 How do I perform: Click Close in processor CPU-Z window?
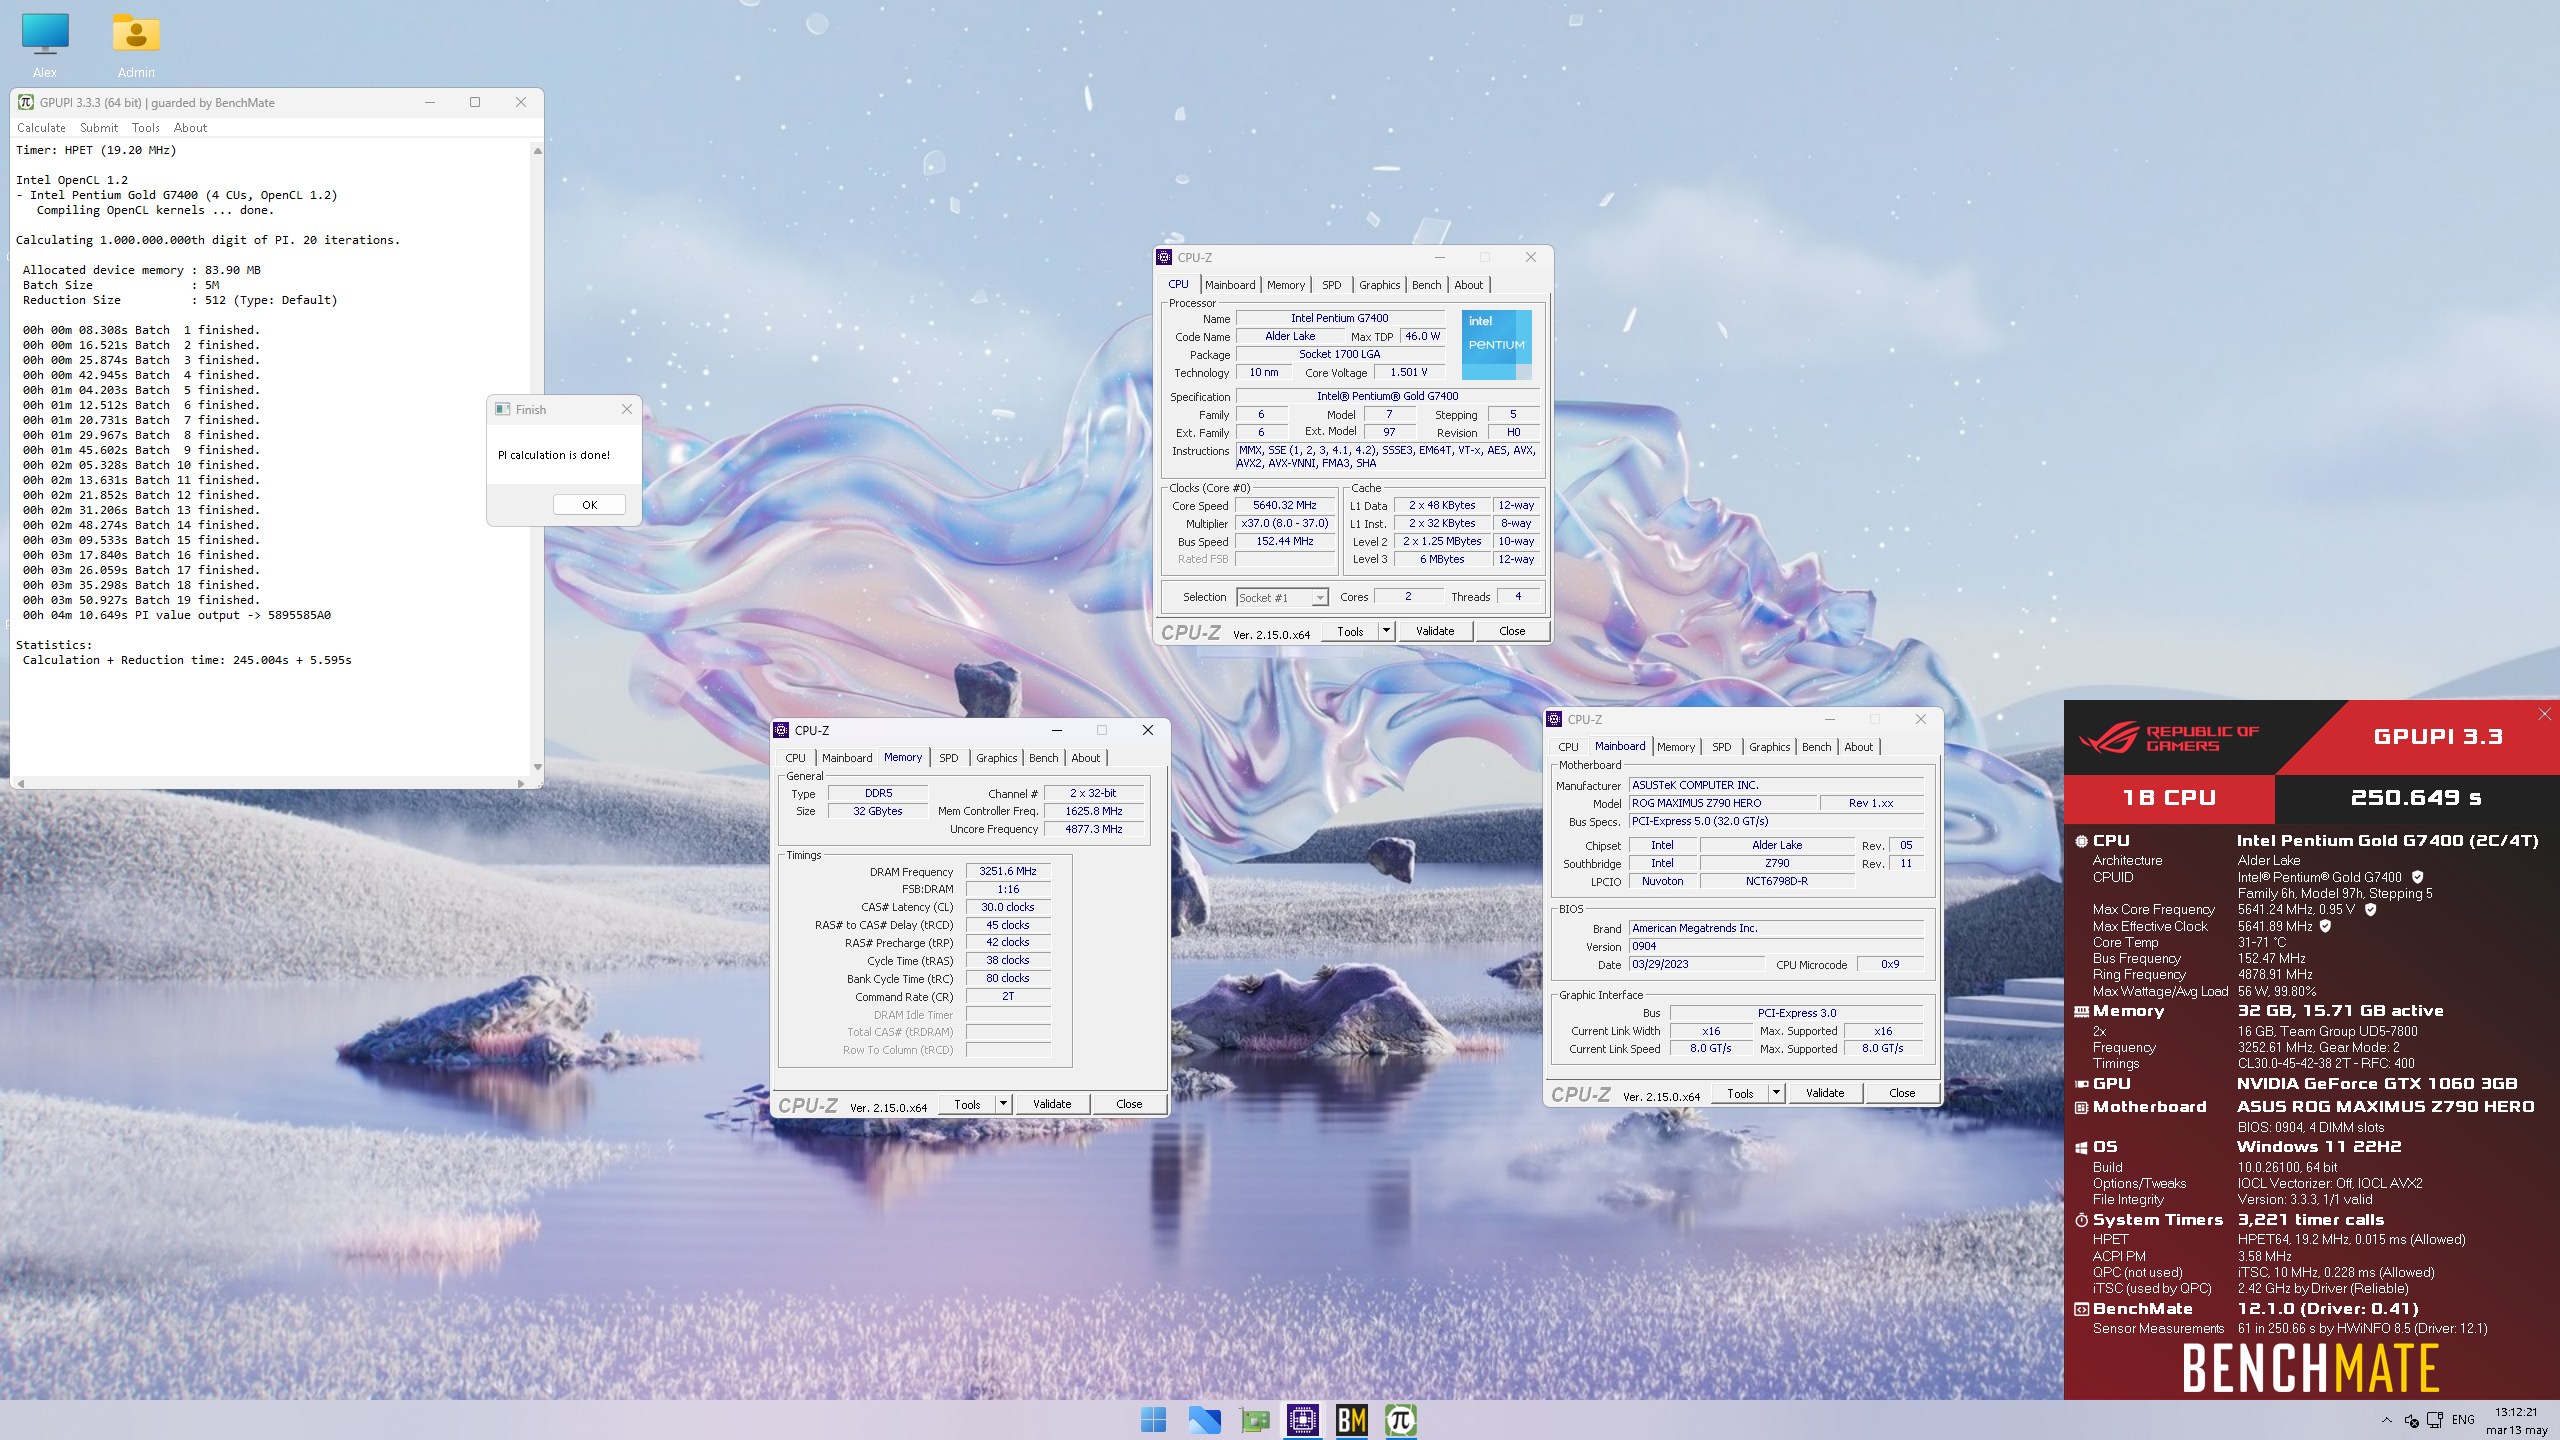click(x=1512, y=631)
